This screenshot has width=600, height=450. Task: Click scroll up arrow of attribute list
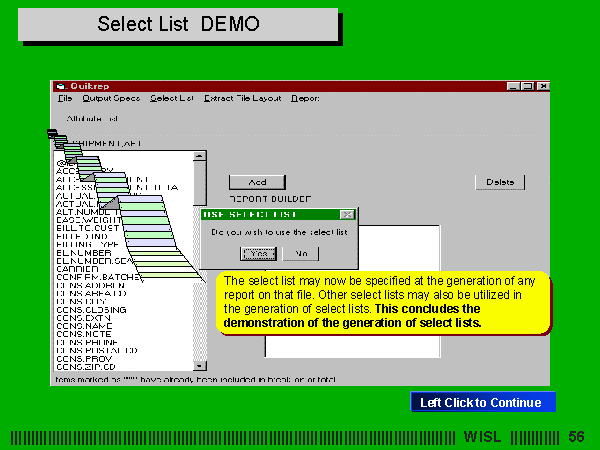(x=200, y=157)
